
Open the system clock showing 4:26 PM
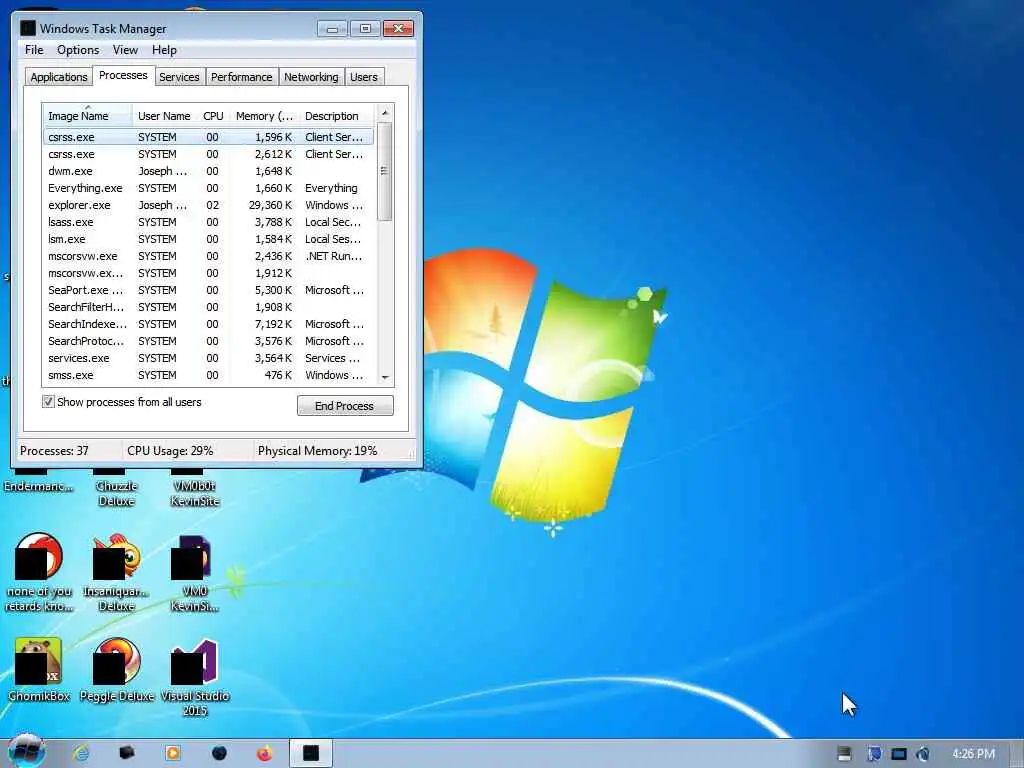point(973,754)
